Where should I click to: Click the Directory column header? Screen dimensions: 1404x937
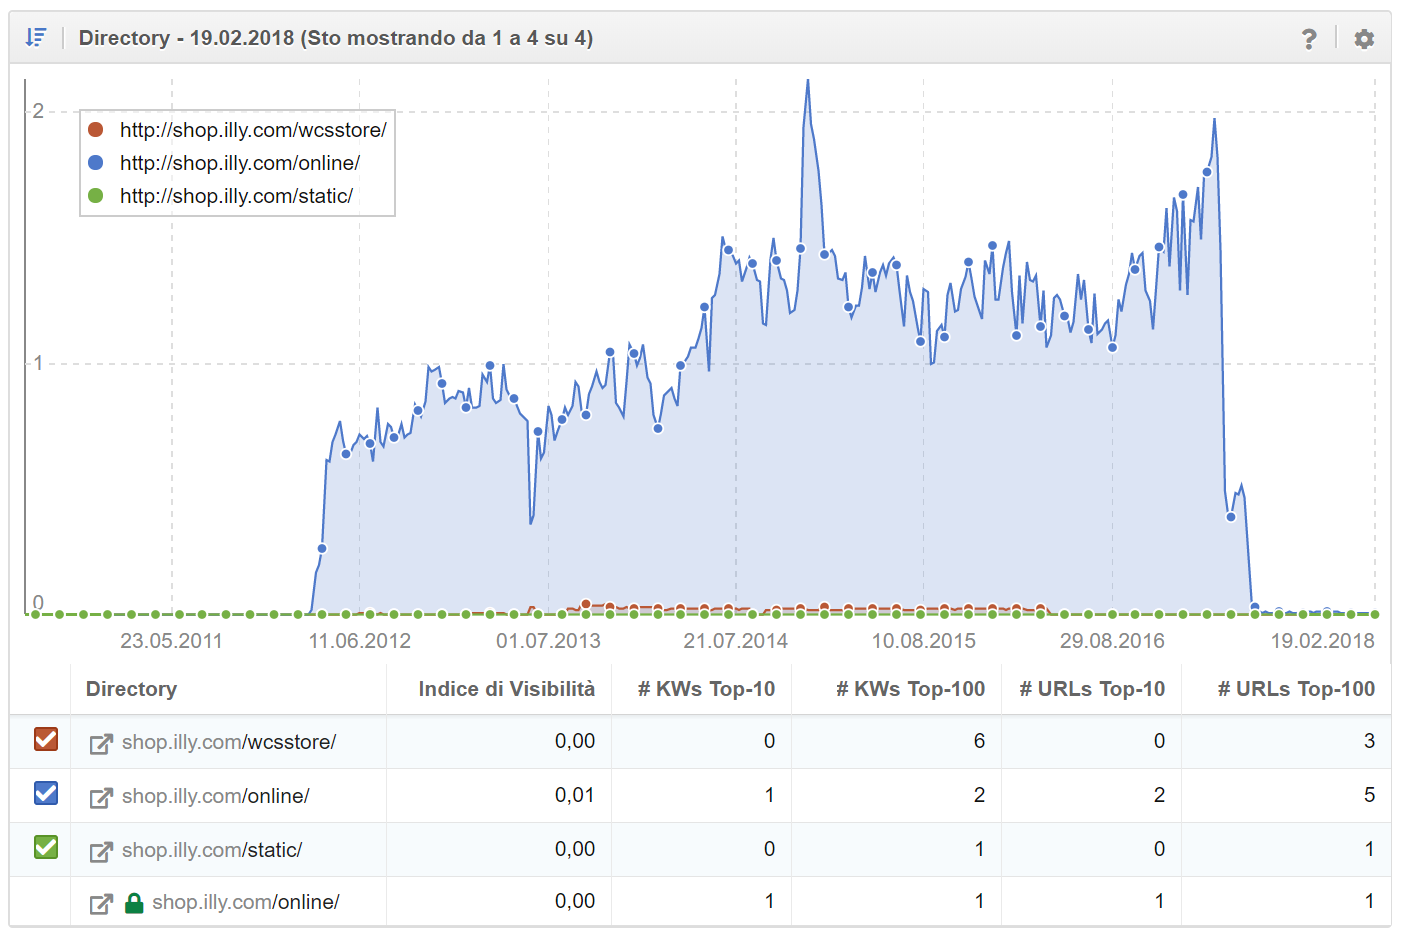131,689
